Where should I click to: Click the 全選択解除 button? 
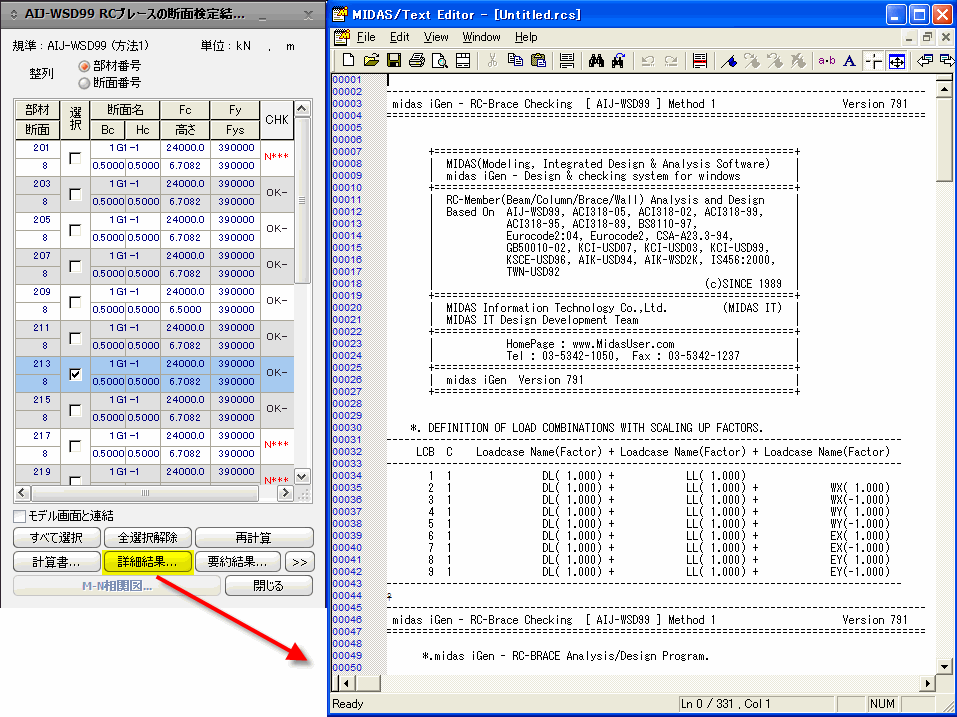tap(148, 538)
